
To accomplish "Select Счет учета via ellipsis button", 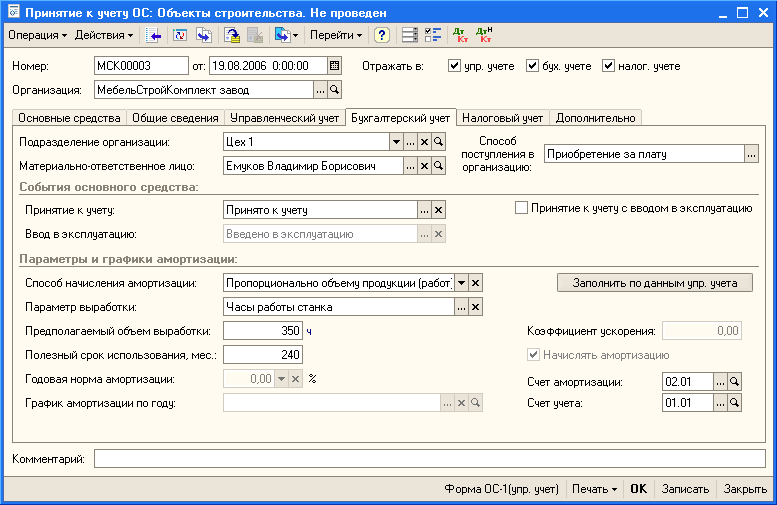I will pyautogui.click(x=721, y=403).
